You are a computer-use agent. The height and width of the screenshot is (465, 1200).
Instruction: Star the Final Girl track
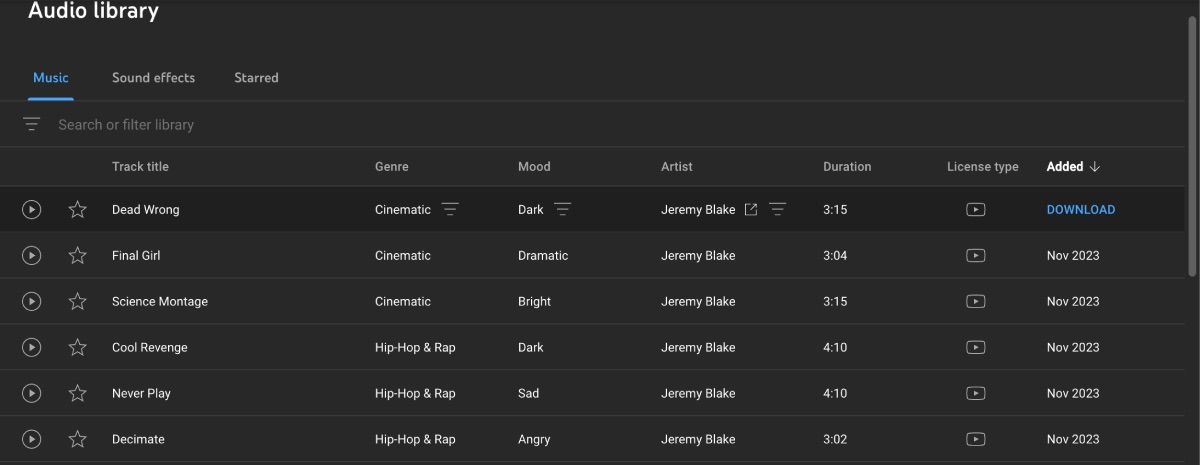pyautogui.click(x=78, y=256)
